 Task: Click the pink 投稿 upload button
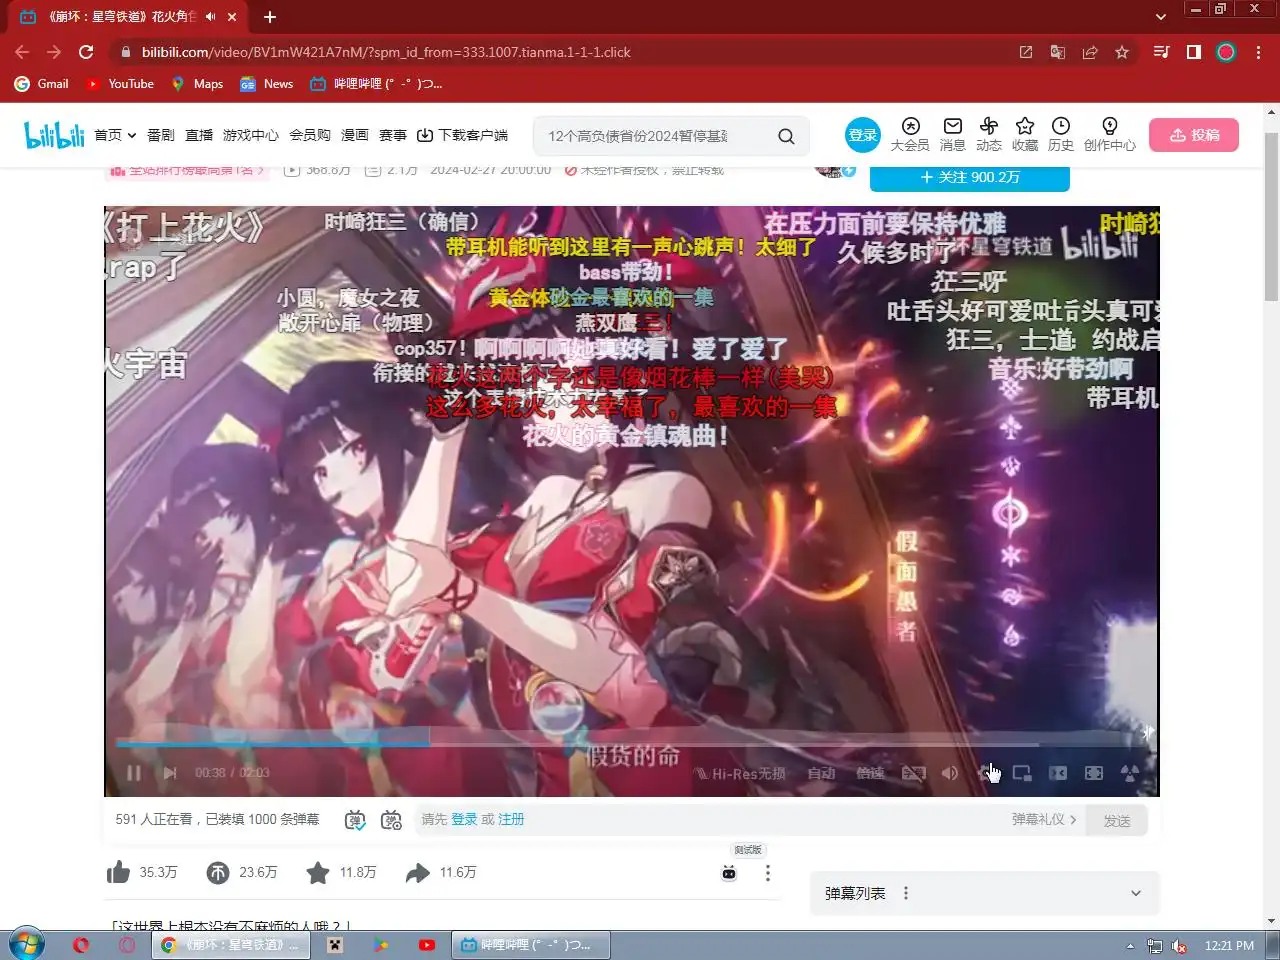pos(1194,135)
